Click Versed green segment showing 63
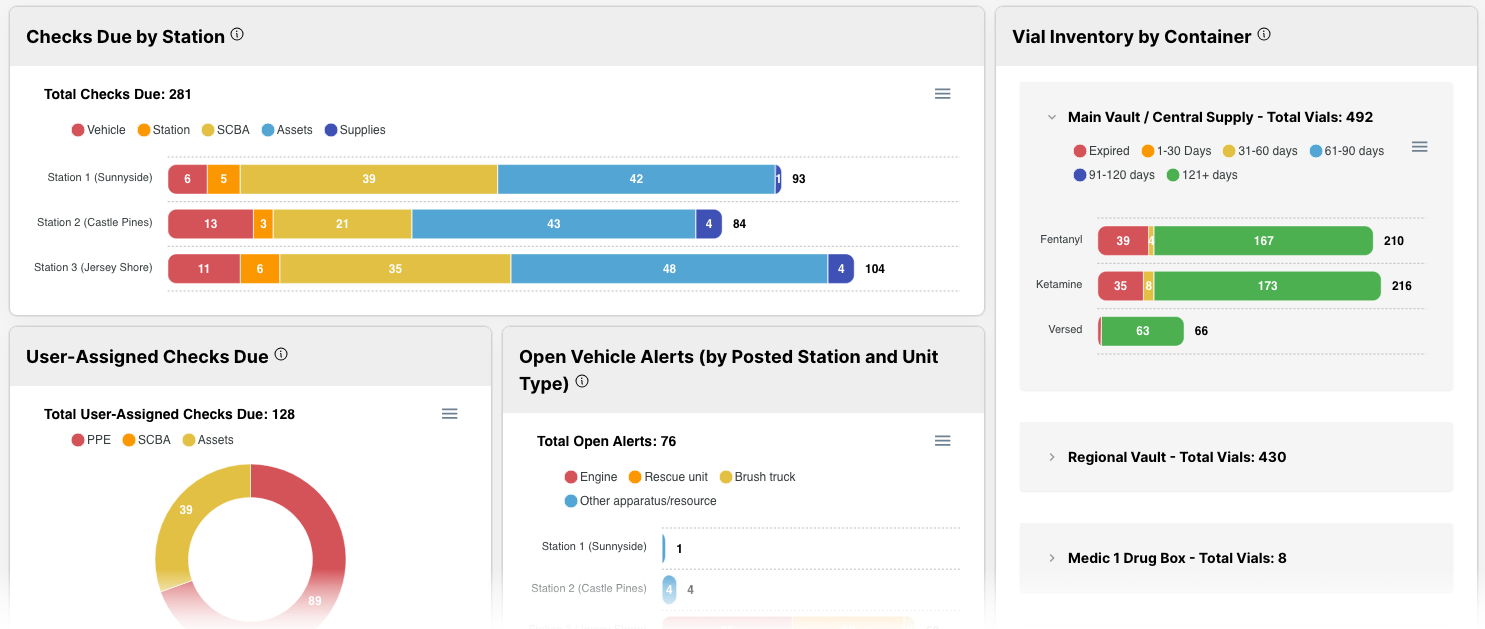Viewport: 1485px width, 629px height. 1142,331
